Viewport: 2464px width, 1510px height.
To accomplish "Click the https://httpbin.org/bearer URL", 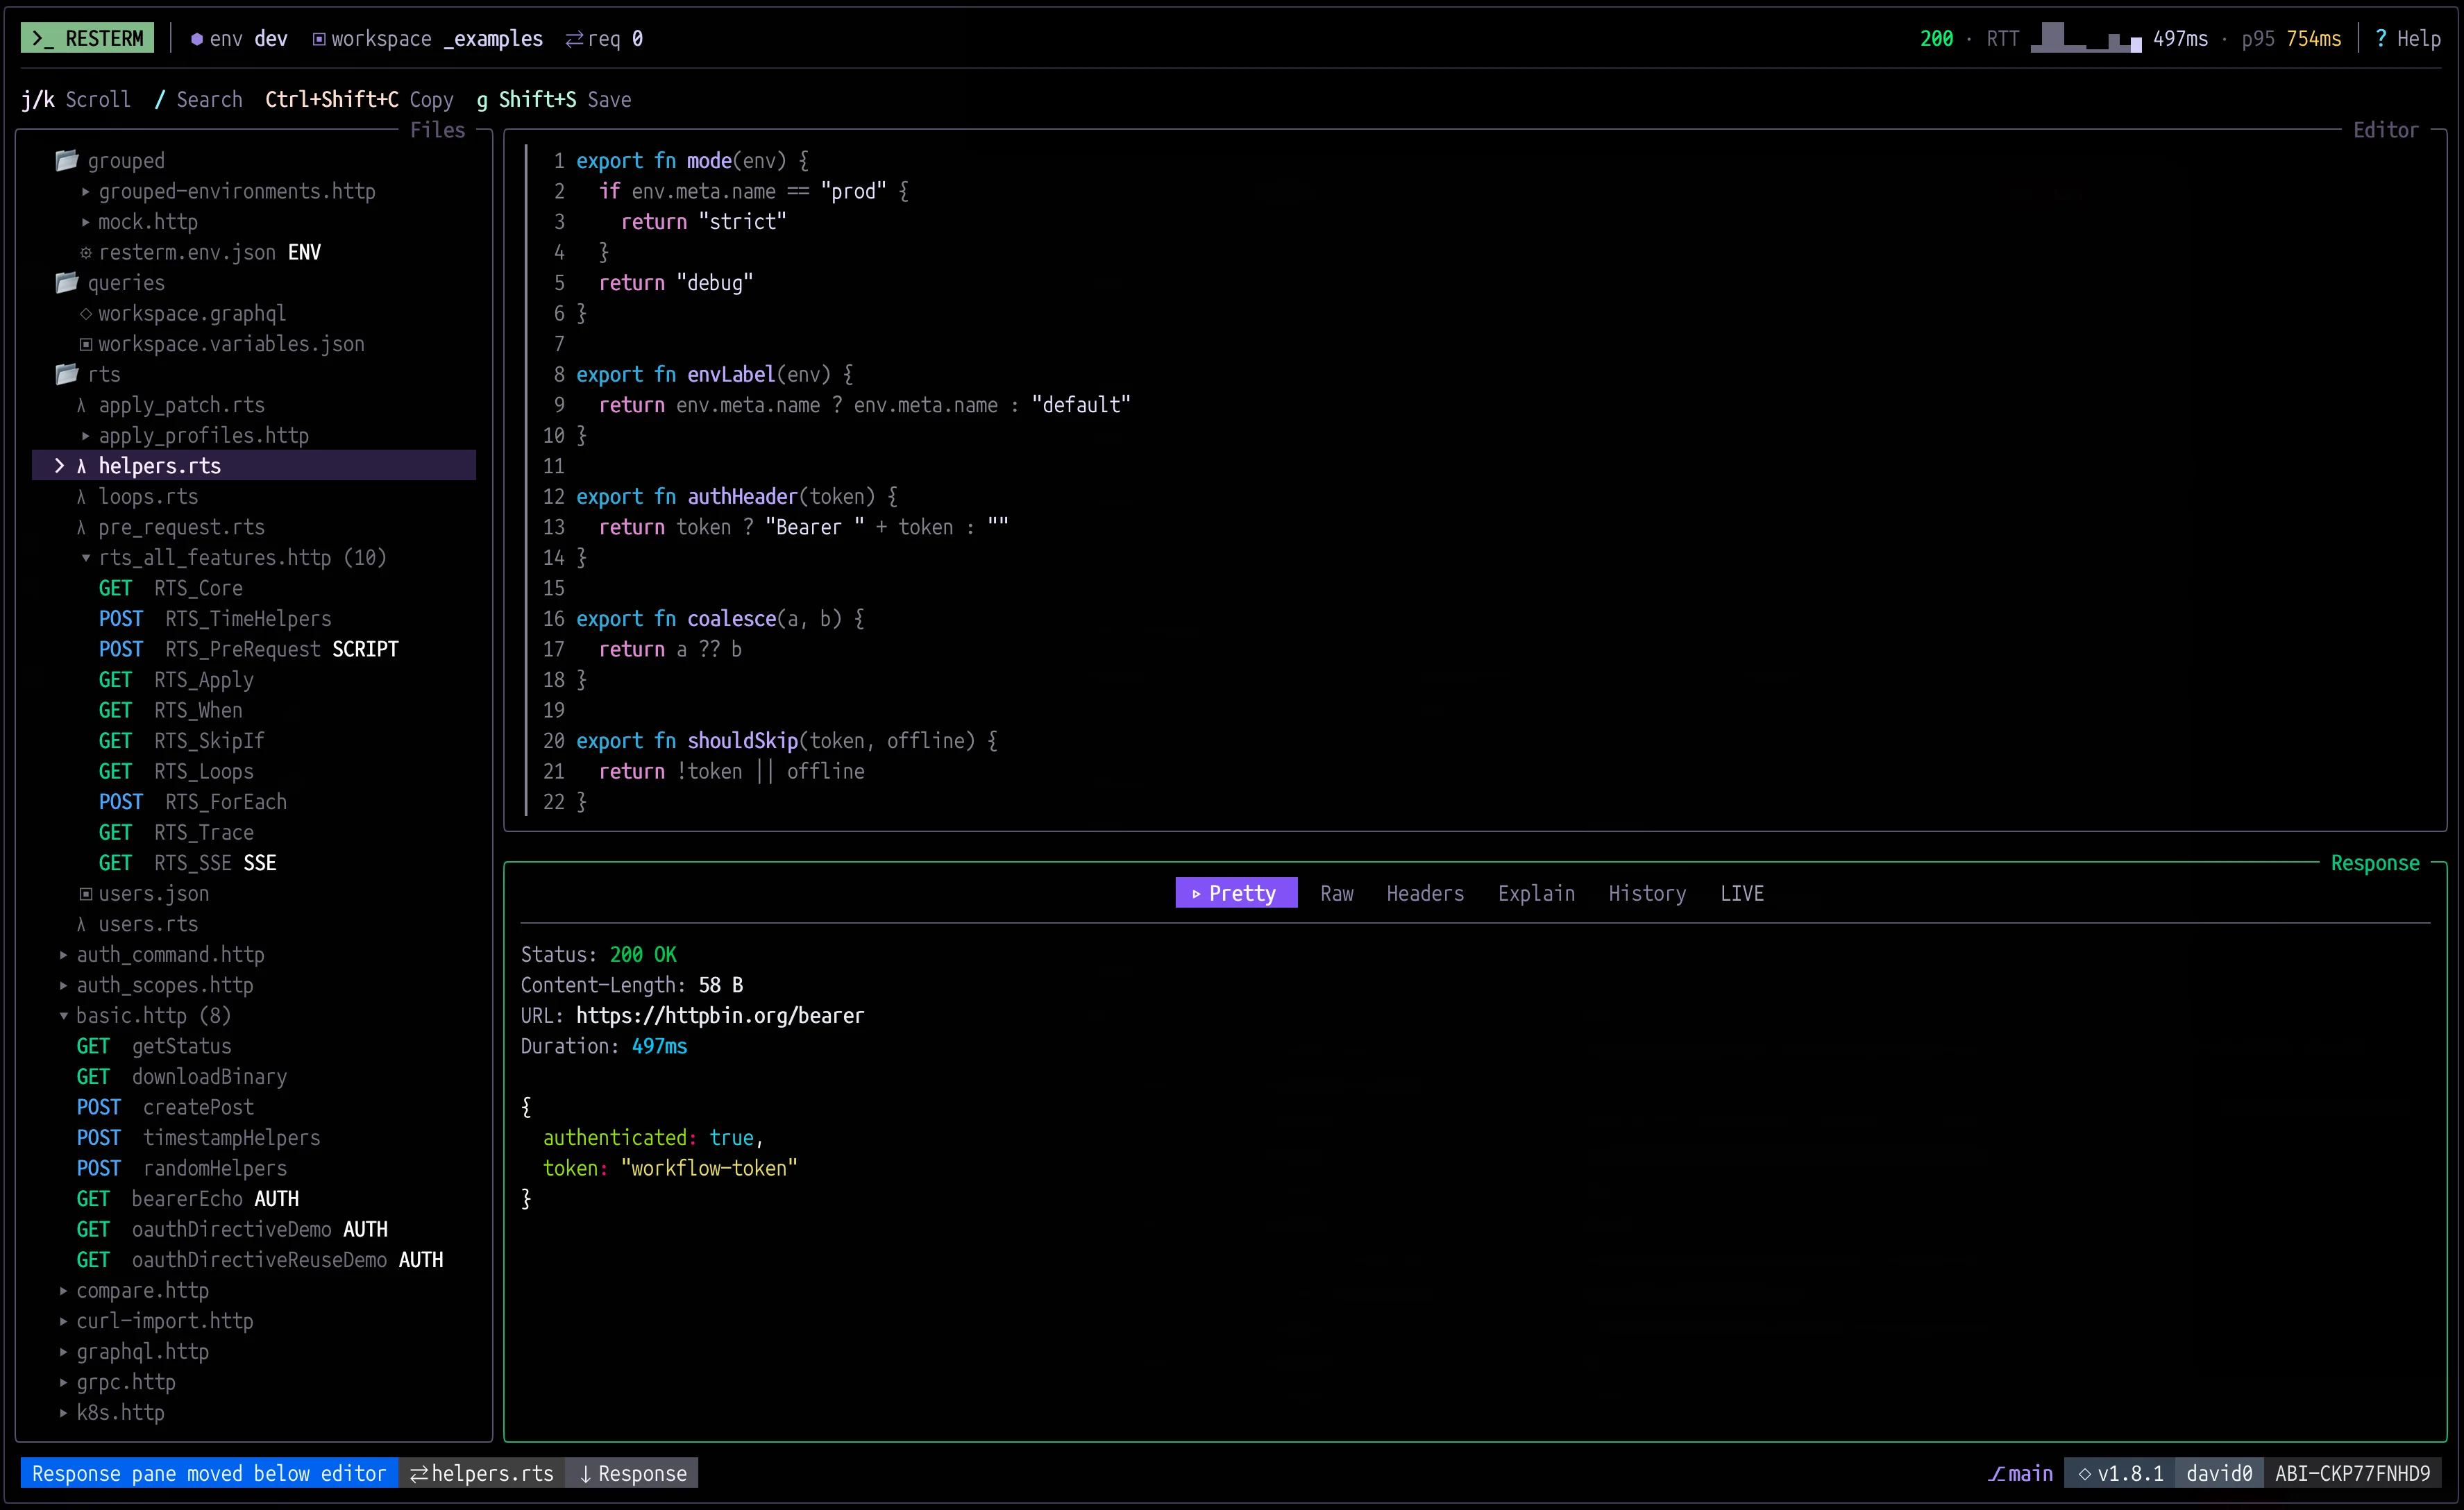I will 720,1016.
